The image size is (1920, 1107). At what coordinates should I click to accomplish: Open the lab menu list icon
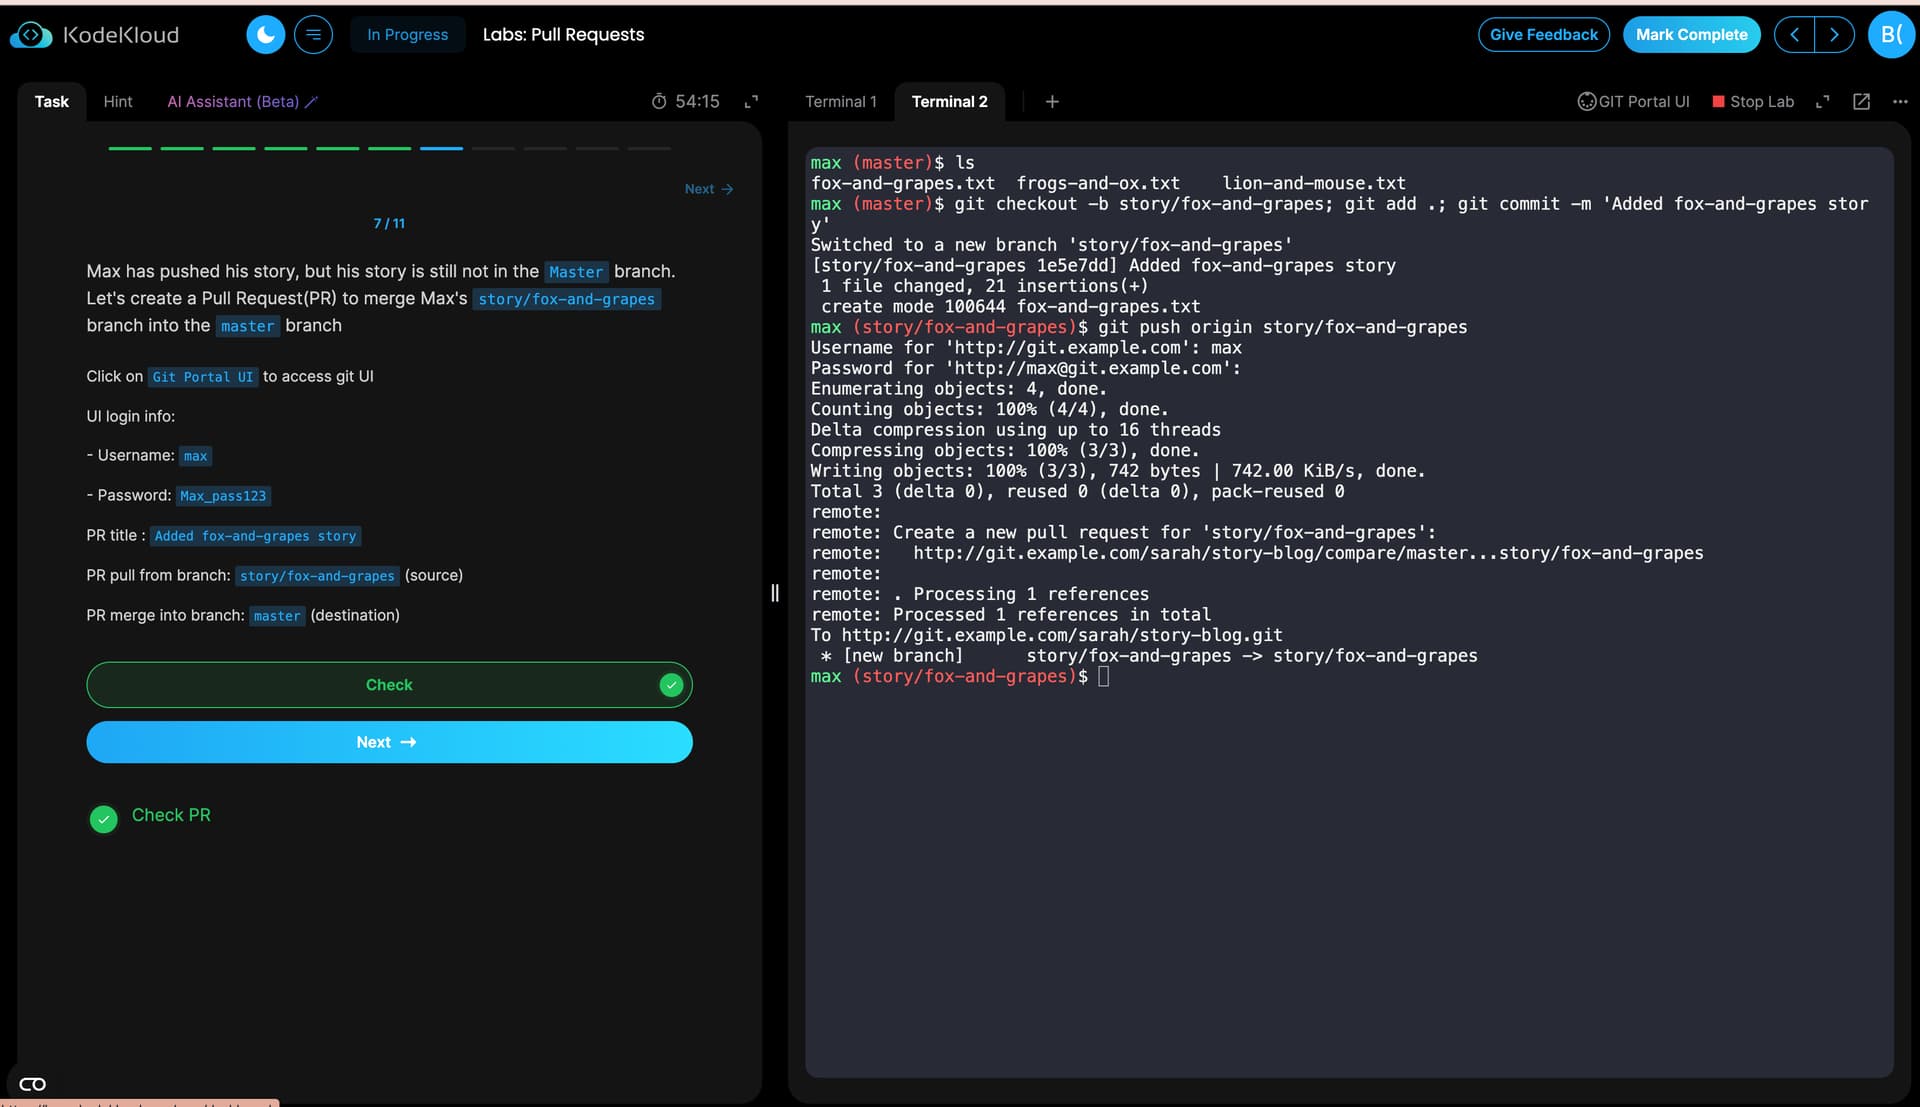[x=313, y=35]
